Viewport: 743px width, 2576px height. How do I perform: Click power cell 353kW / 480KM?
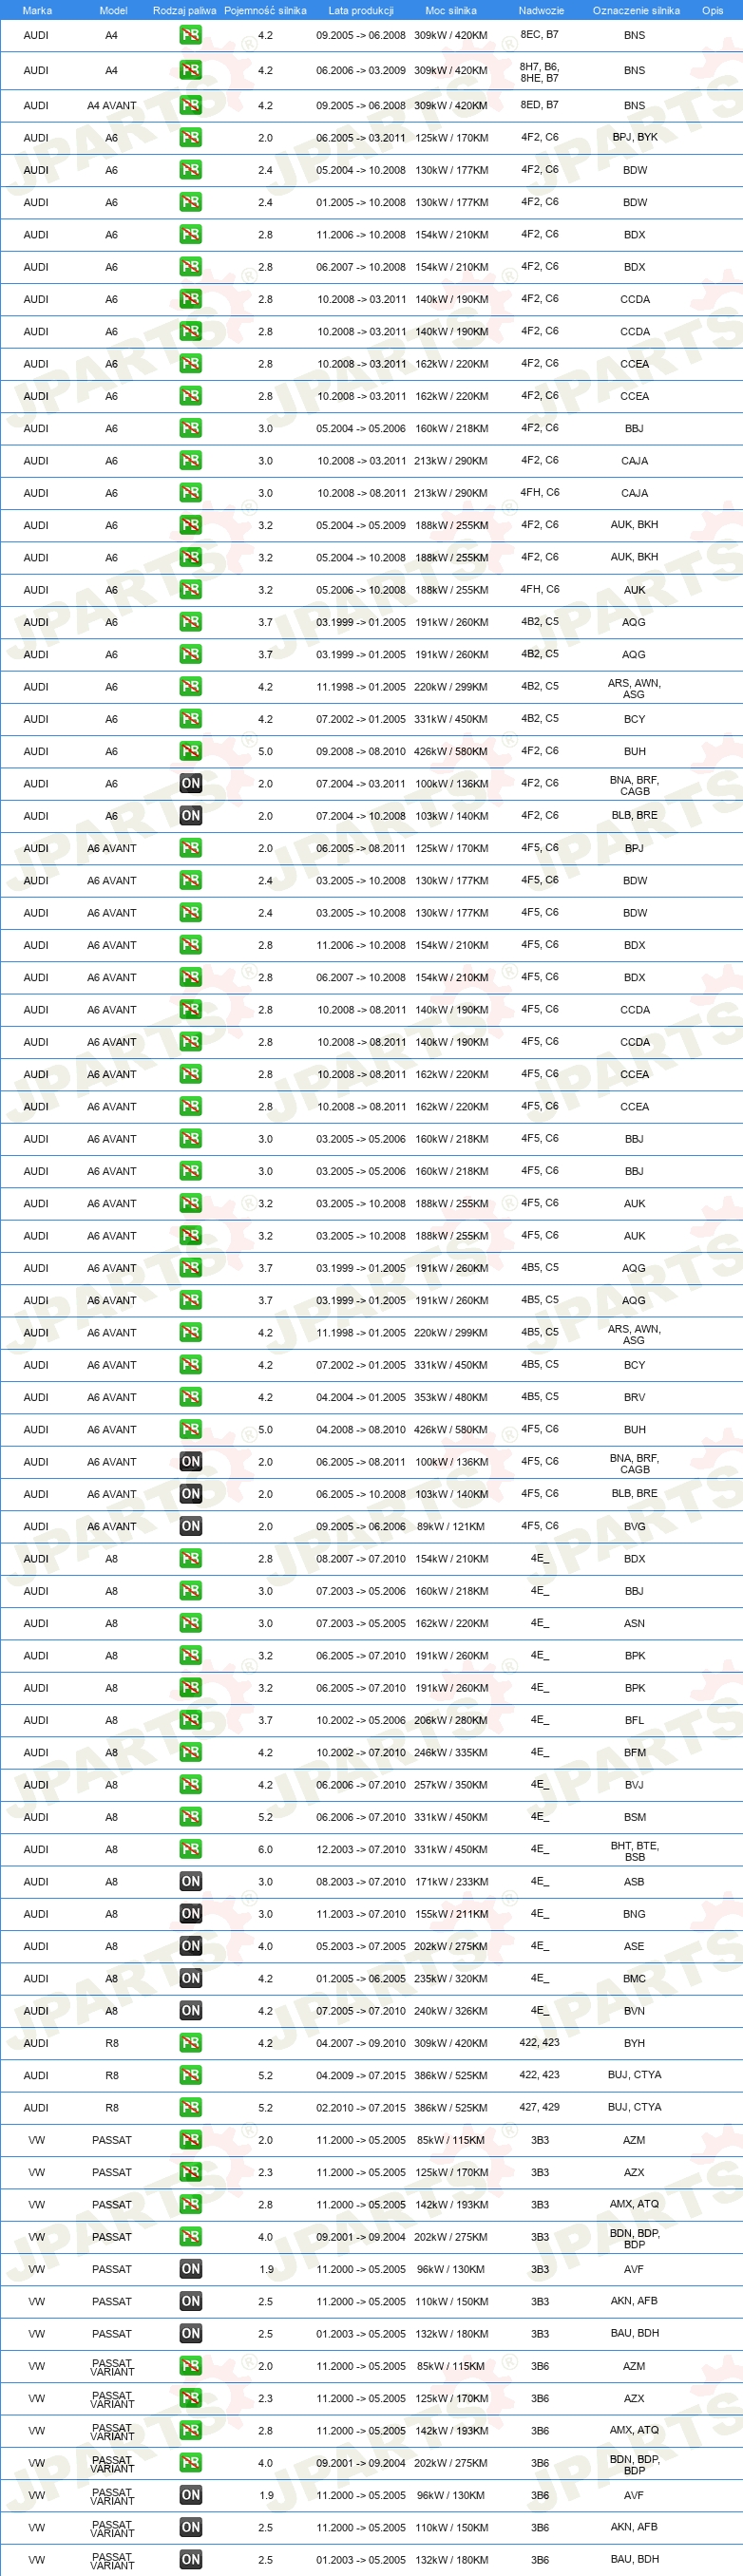click(451, 1398)
